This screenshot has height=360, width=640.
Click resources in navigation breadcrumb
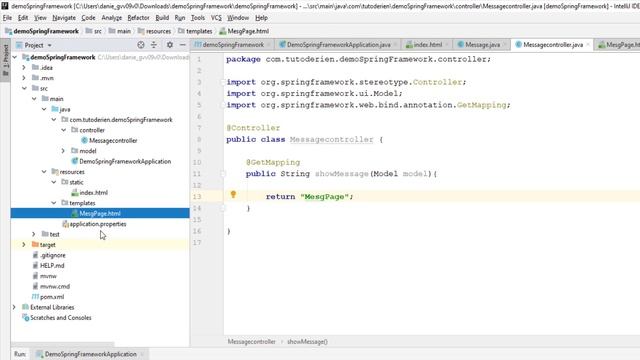(158, 31)
